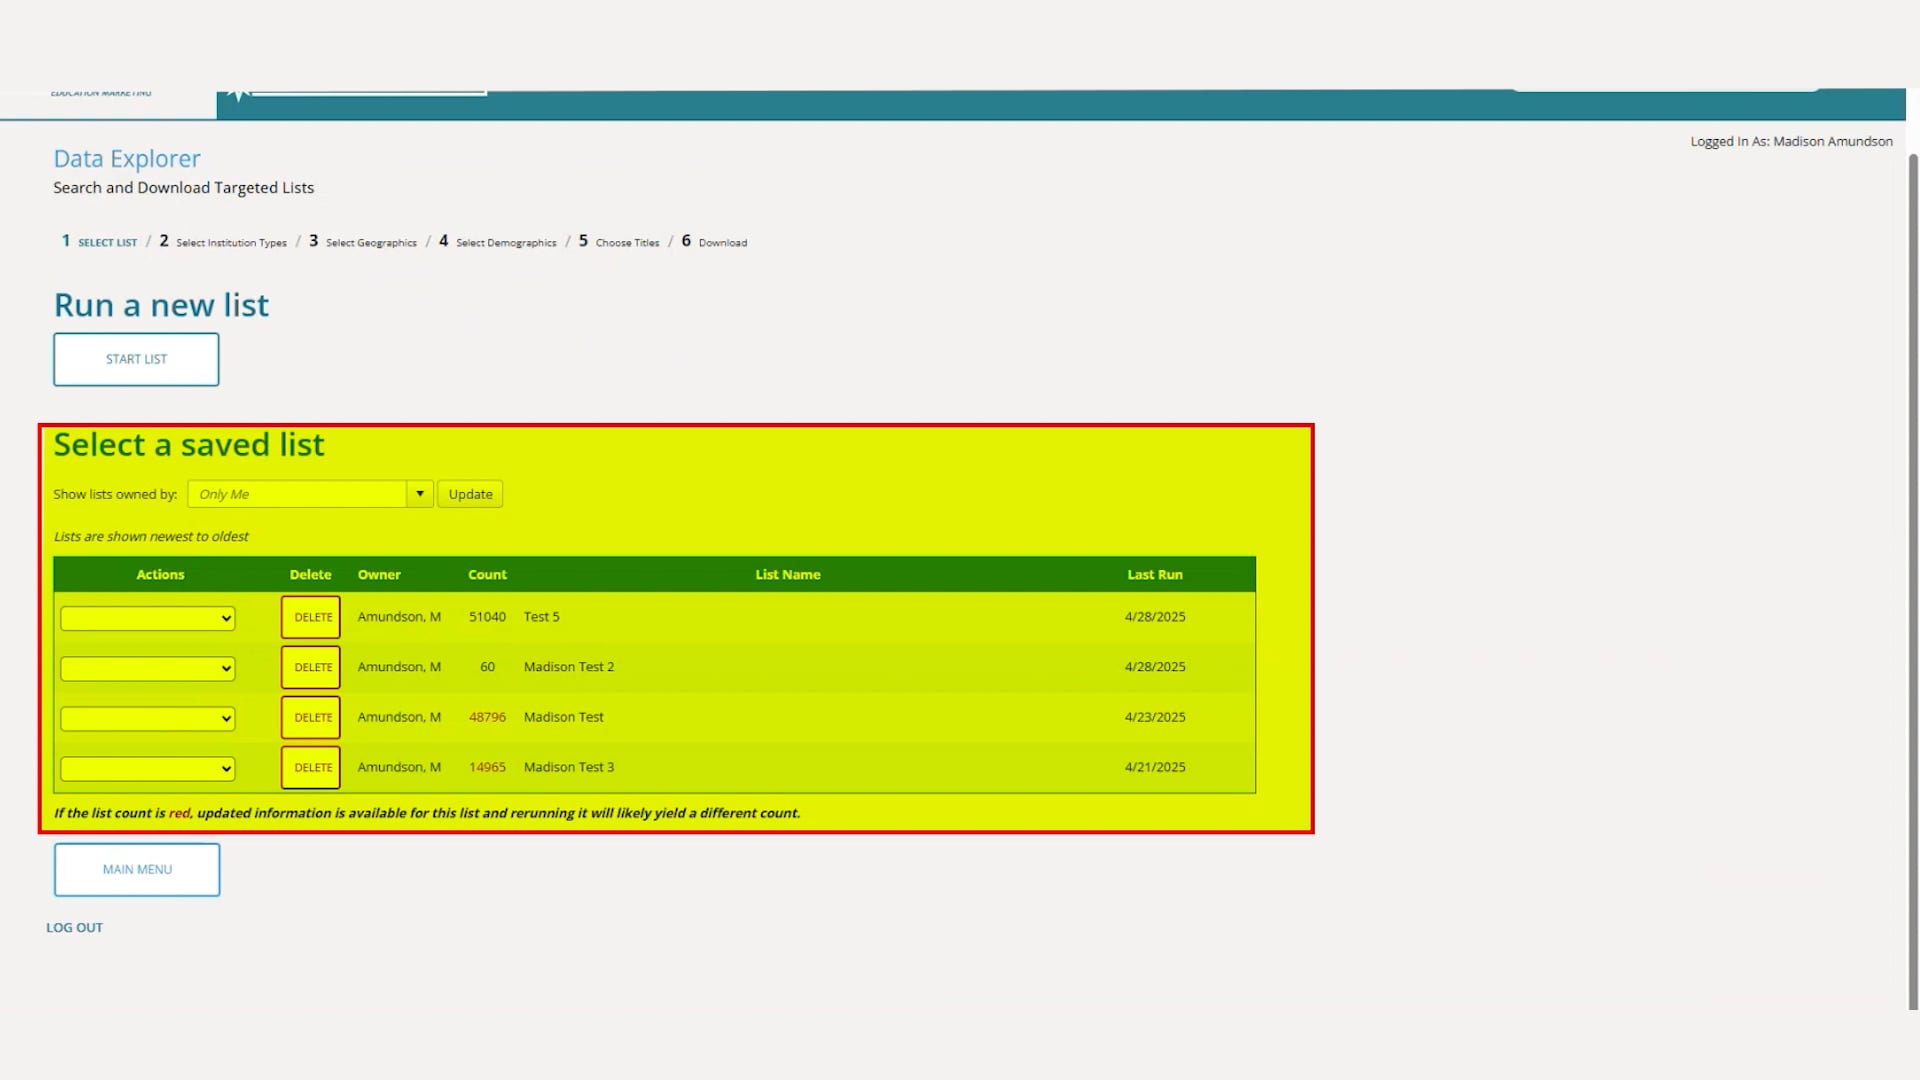1920x1080 pixels.
Task: Click the START LIST button
Action: coord(136,359)
